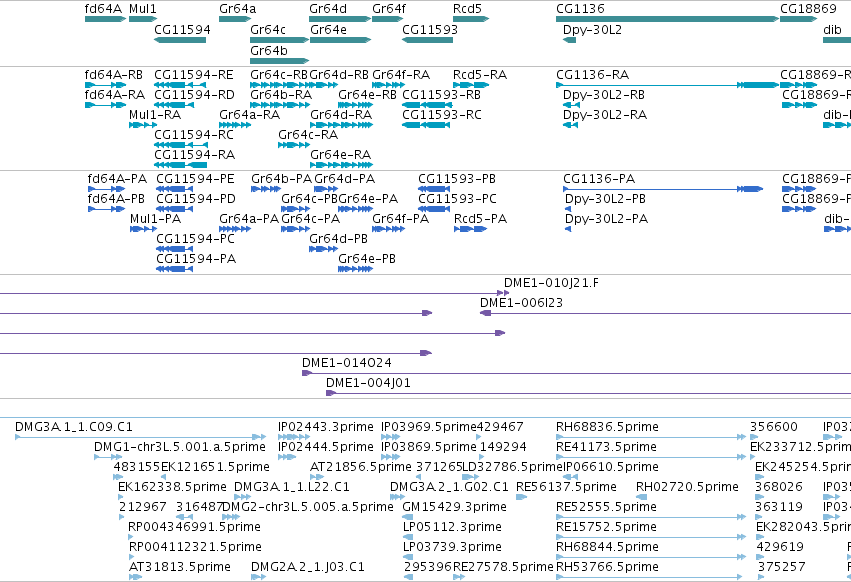Click the Rcd5 gene label
851x582 pixels.
pos(467,9)
